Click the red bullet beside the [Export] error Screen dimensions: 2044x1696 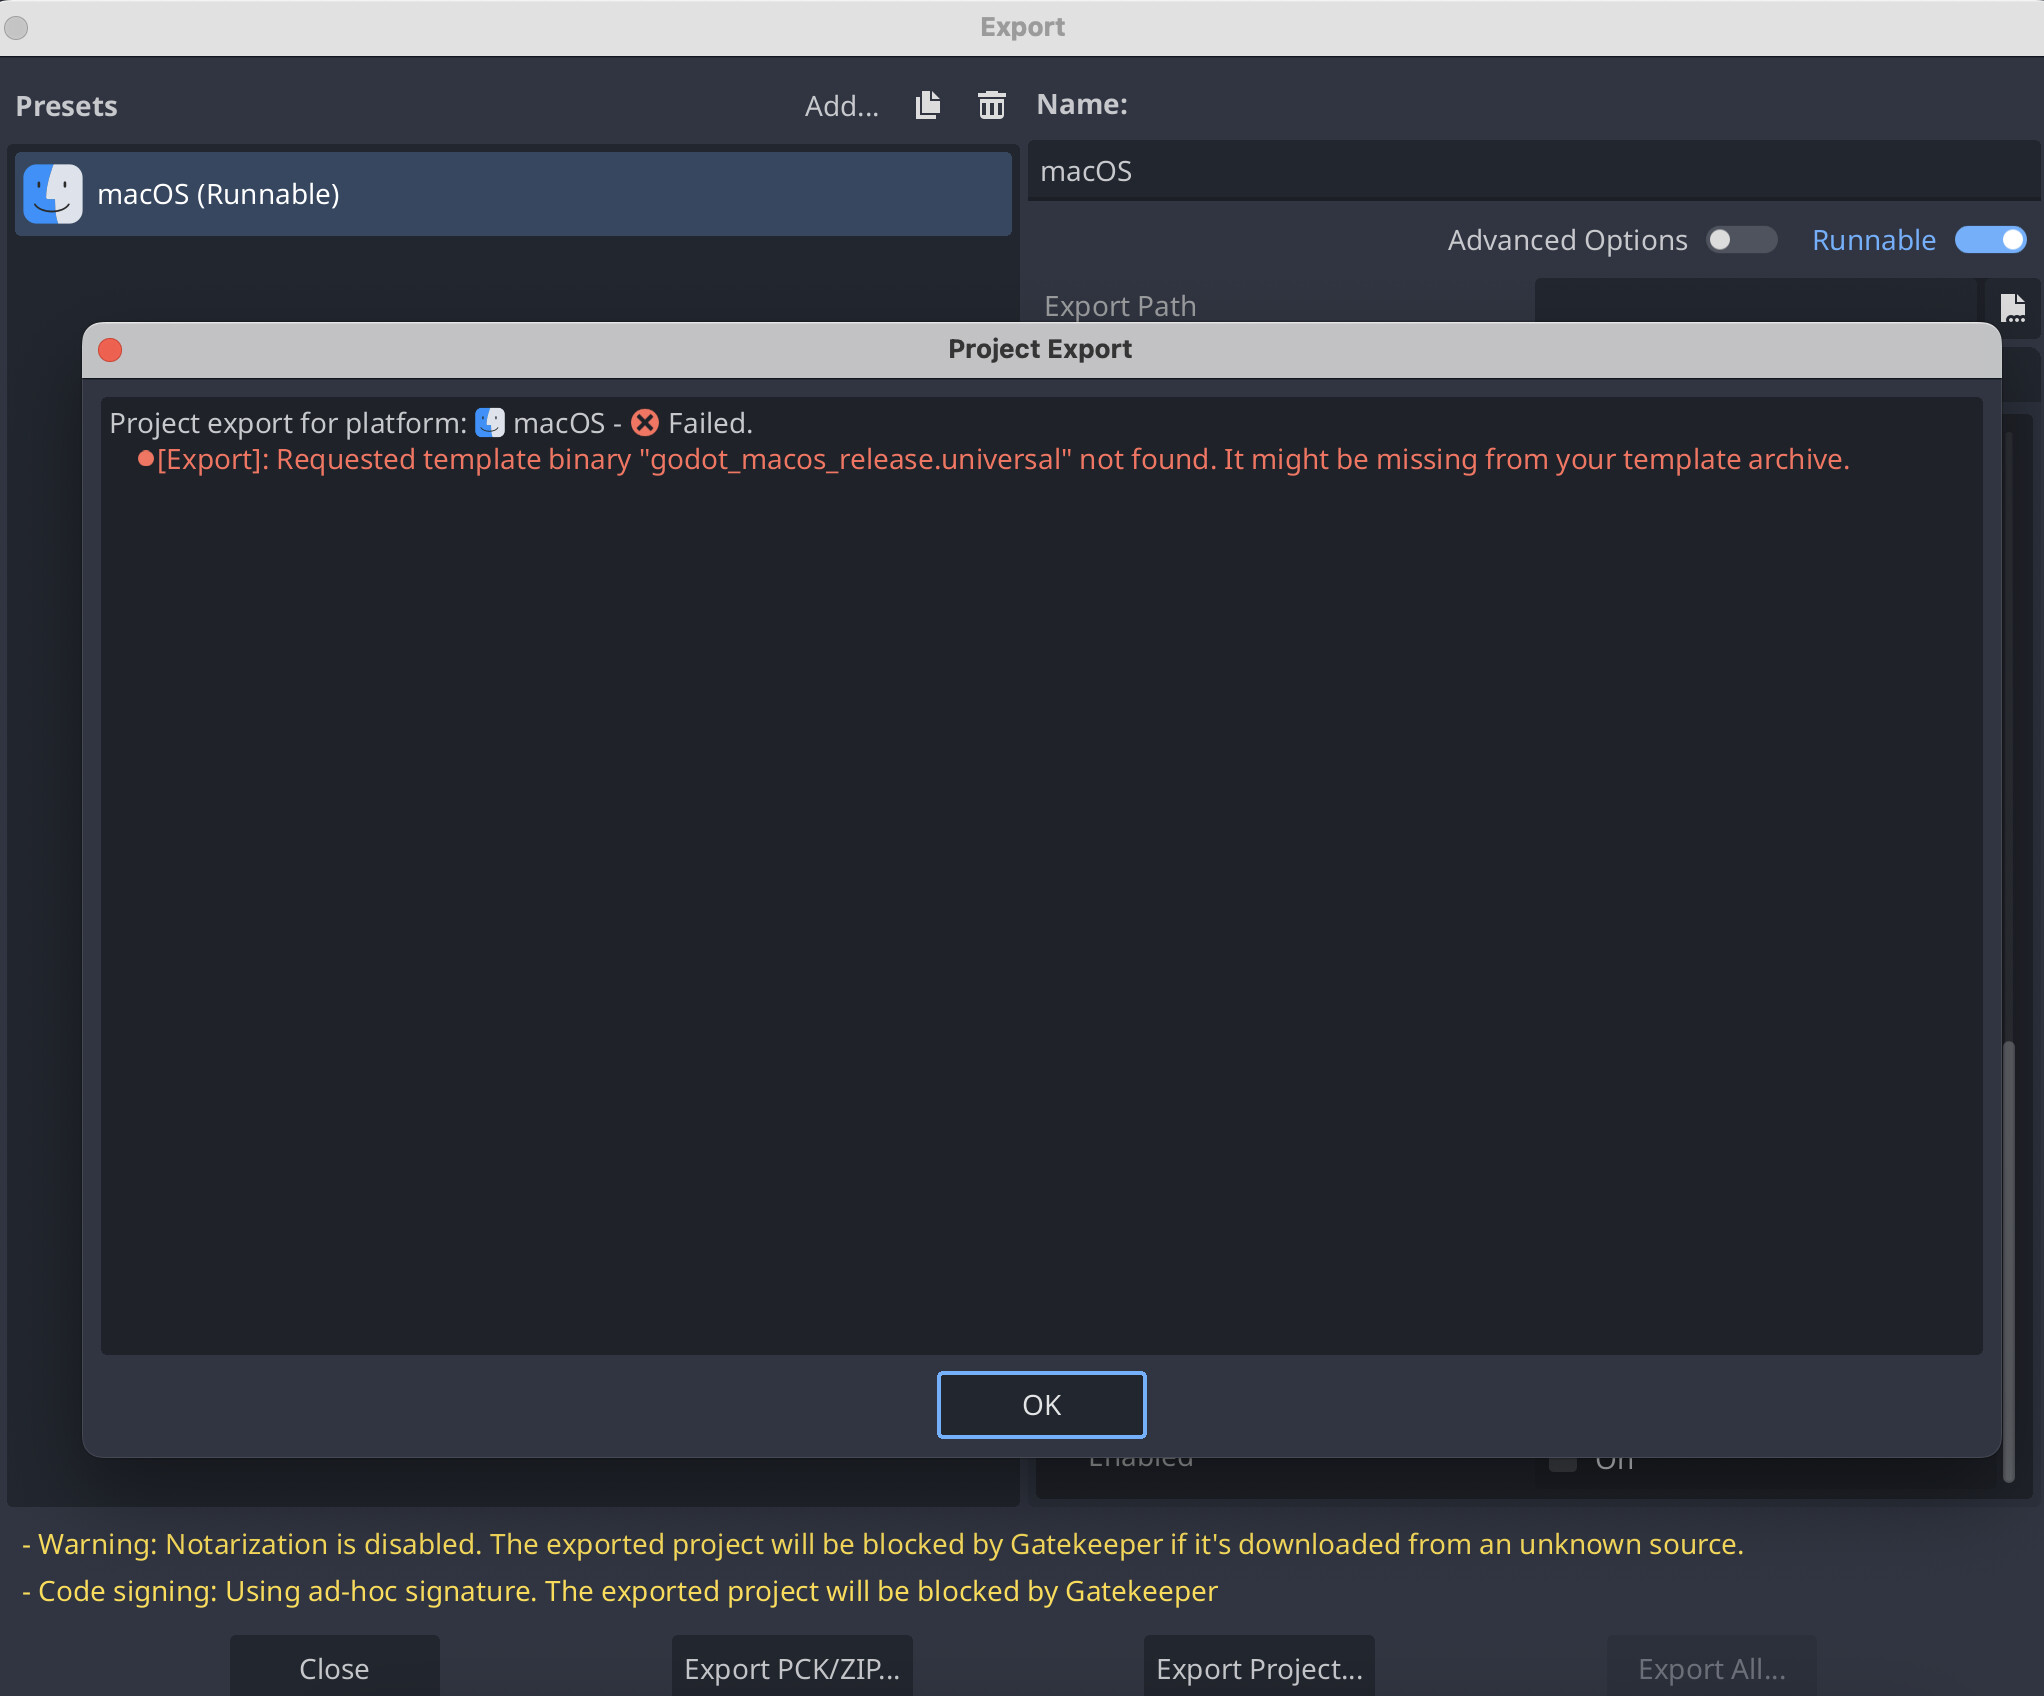point(146,459)
